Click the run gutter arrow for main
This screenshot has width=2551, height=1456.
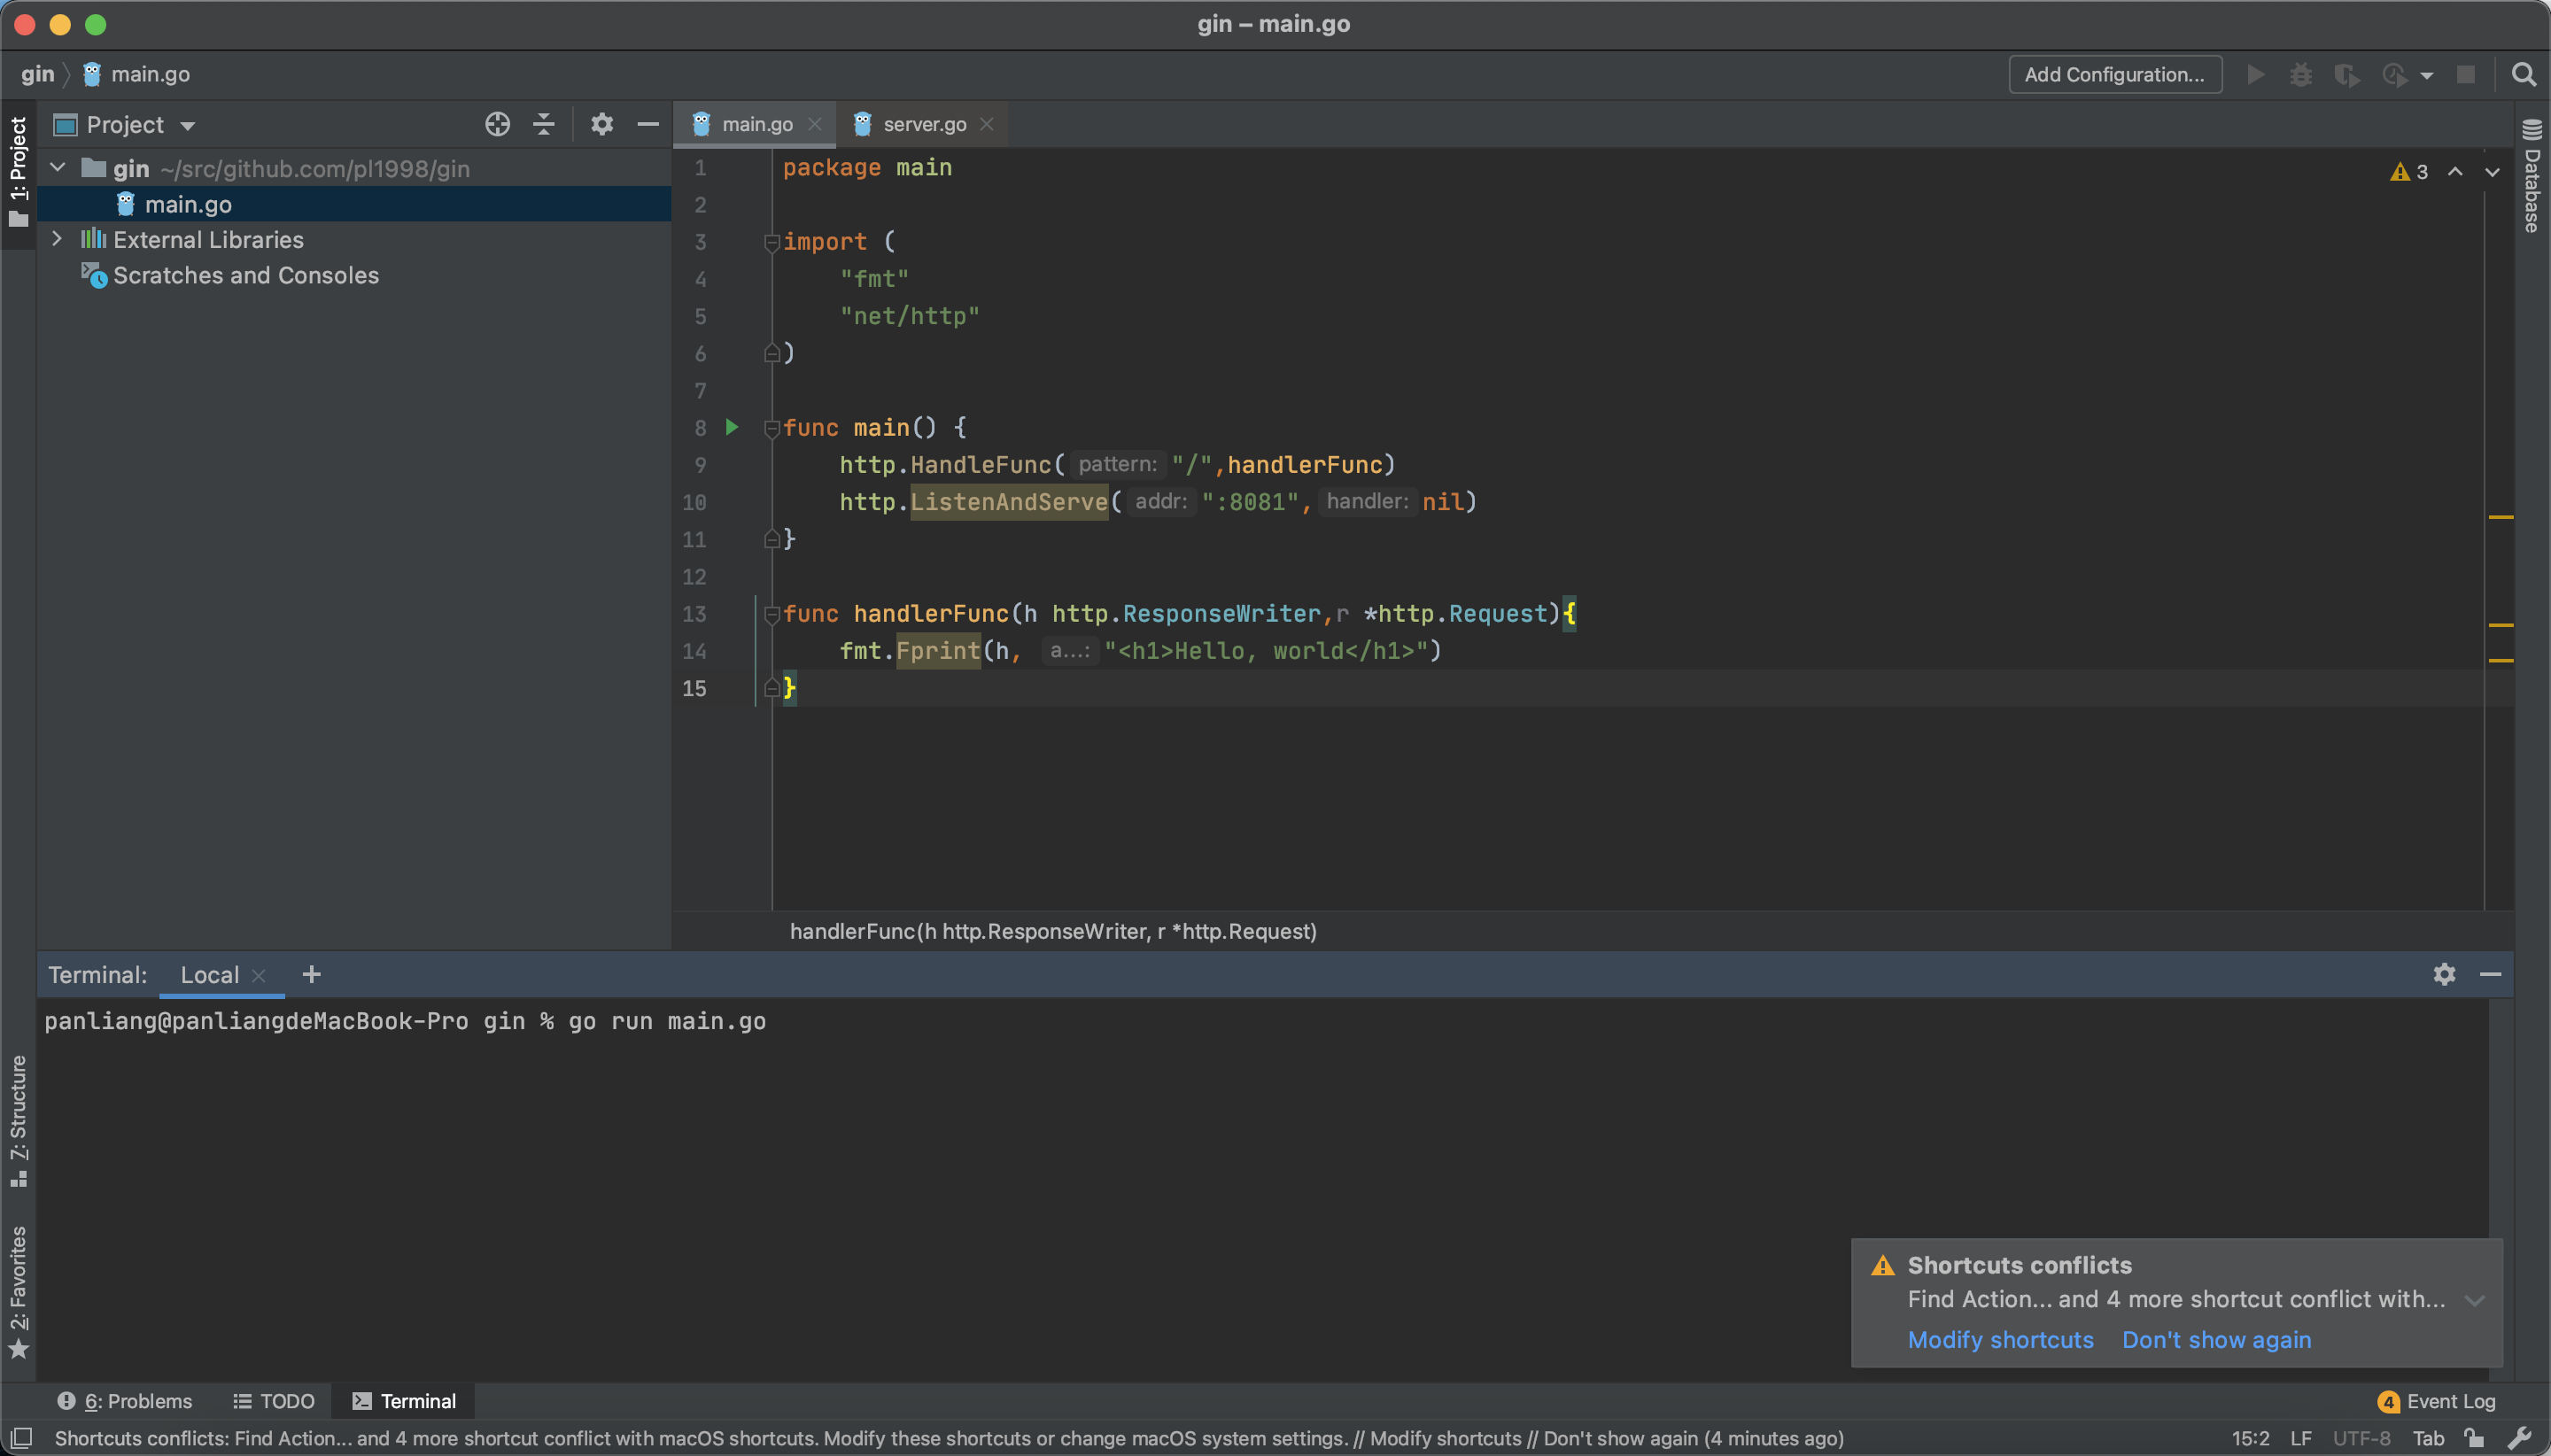(x=732, y=427)
